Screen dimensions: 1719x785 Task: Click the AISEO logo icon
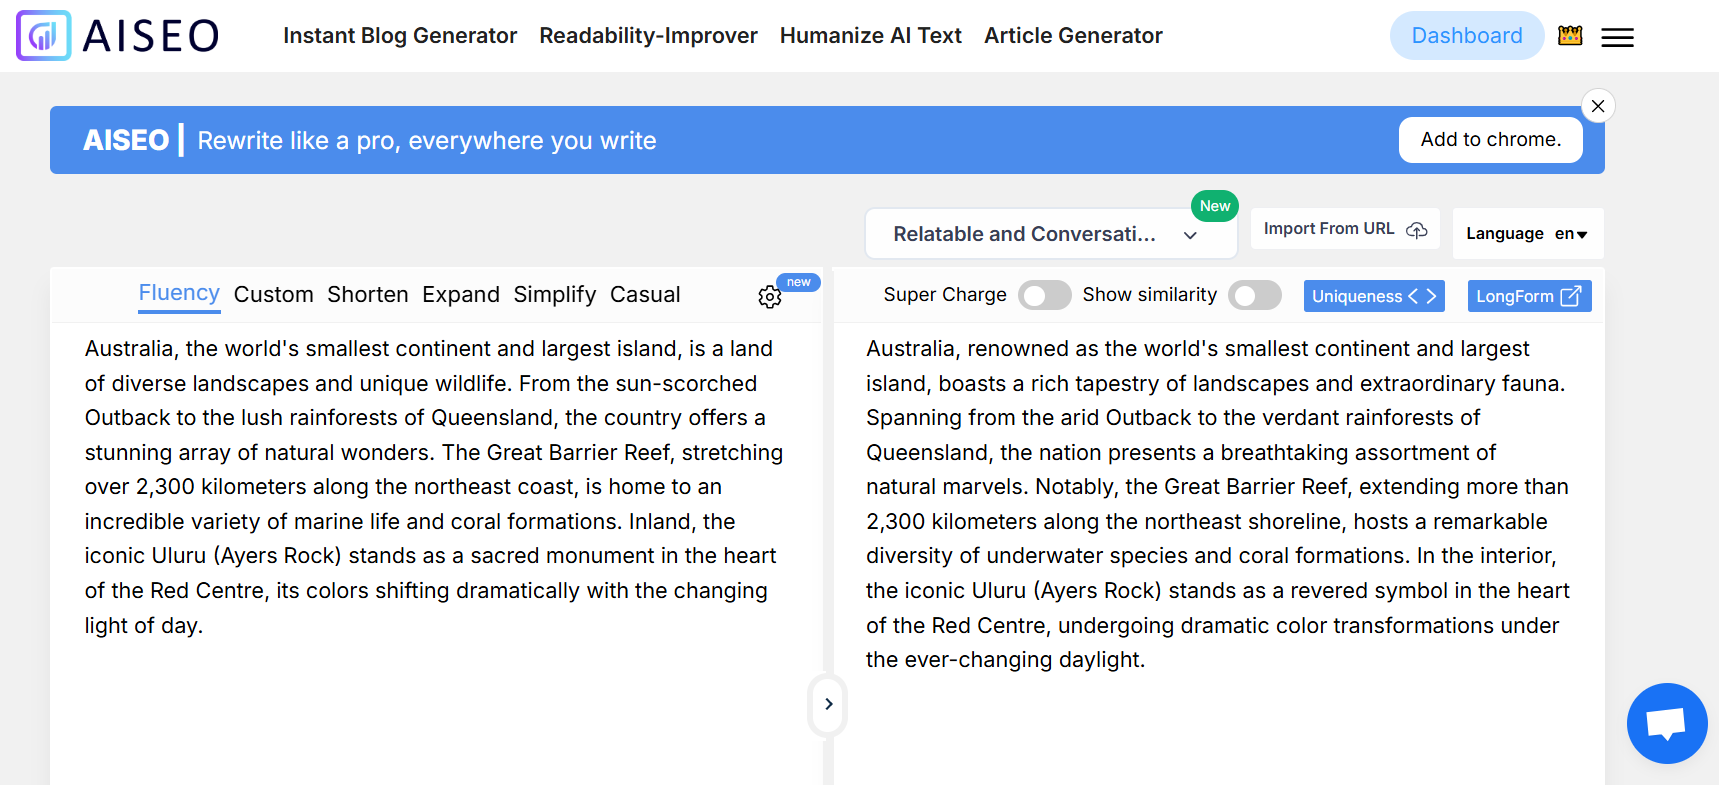point(44,36)
